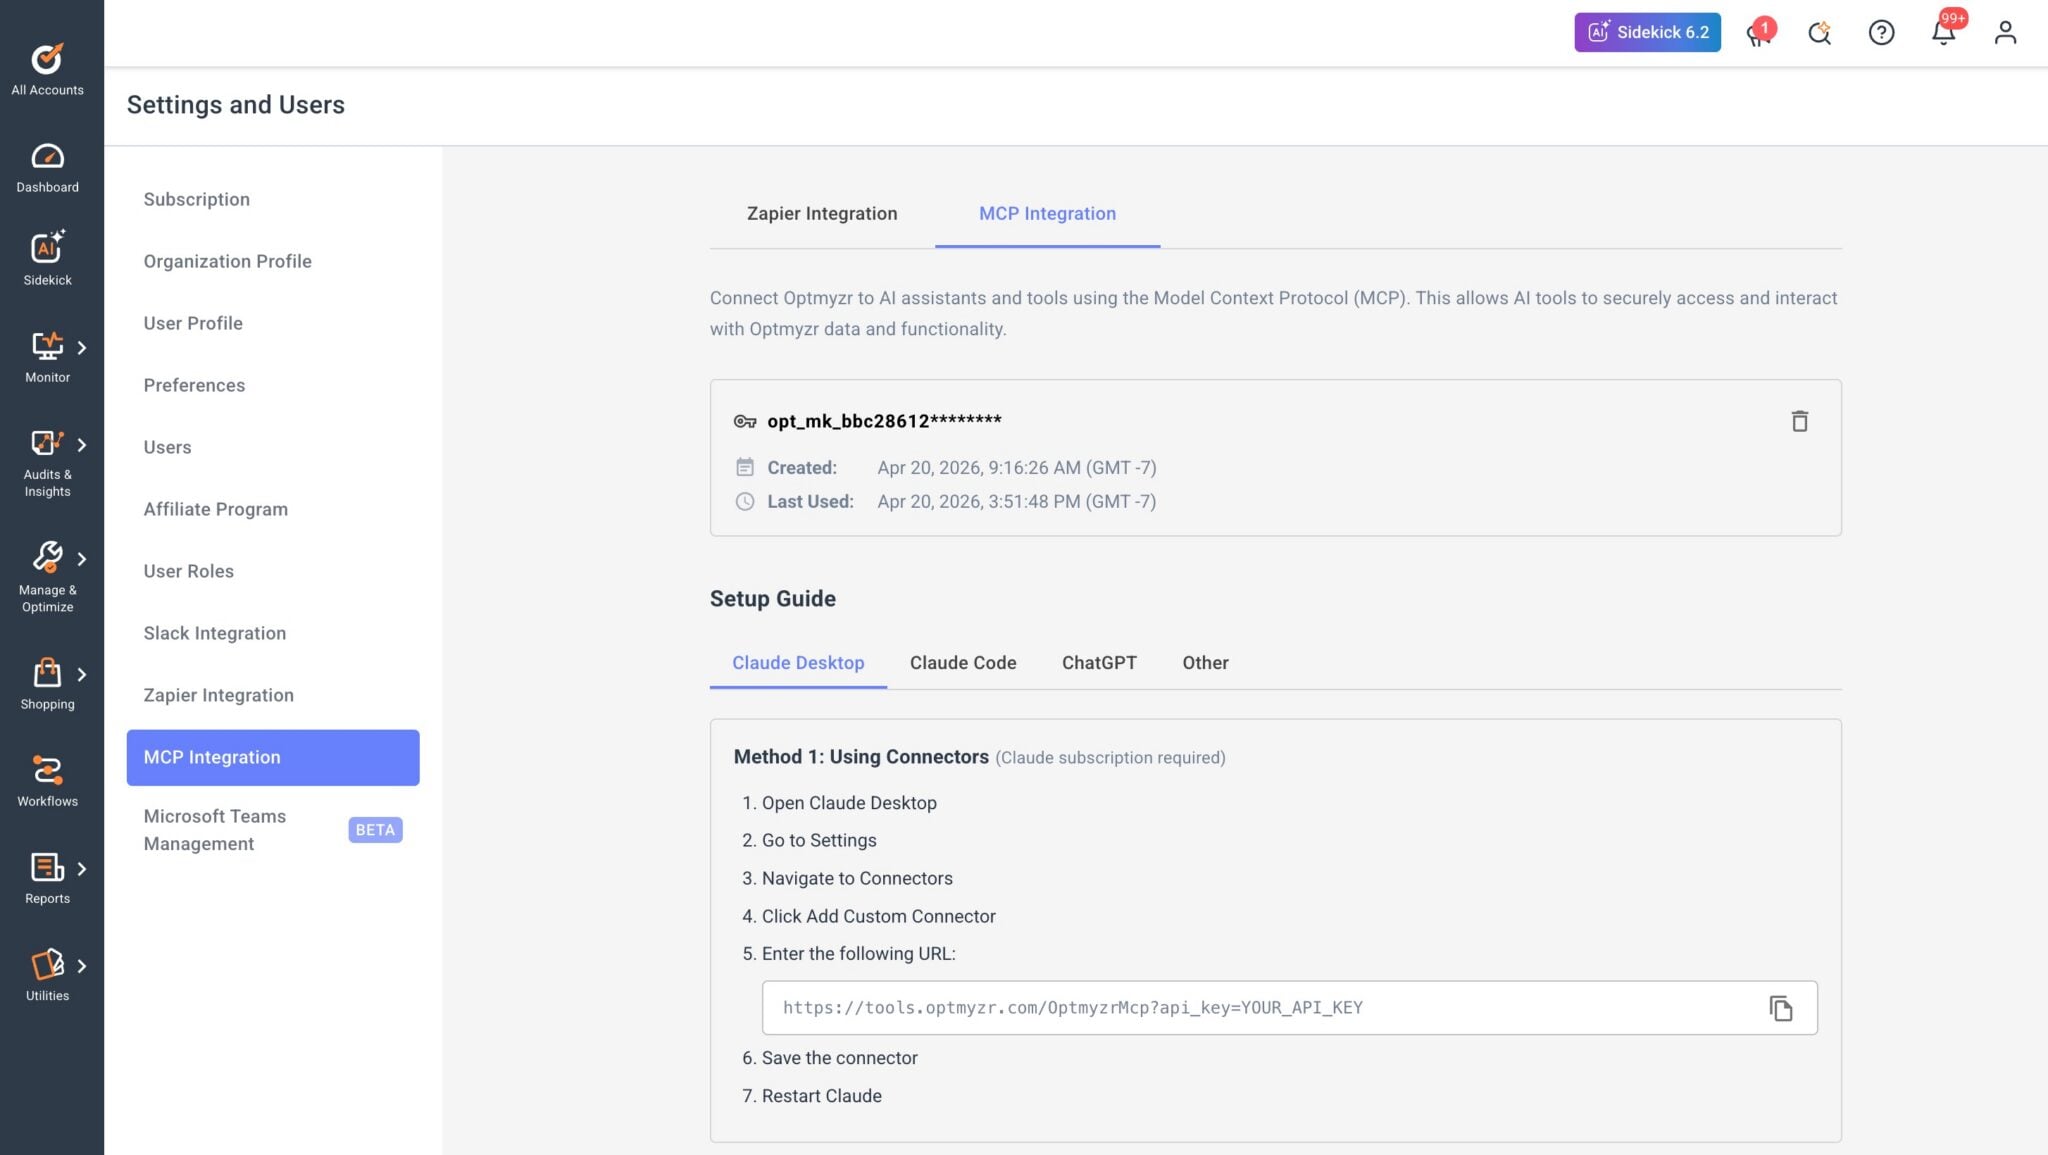Open All Accounts in the sidebar
Screen dimensions: 2048x1155
47,69
